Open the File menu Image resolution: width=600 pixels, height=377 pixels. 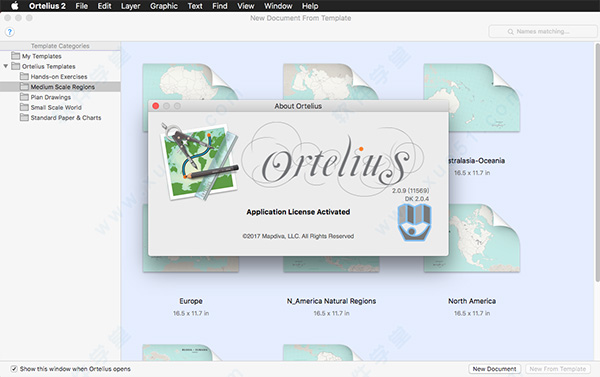82,6
